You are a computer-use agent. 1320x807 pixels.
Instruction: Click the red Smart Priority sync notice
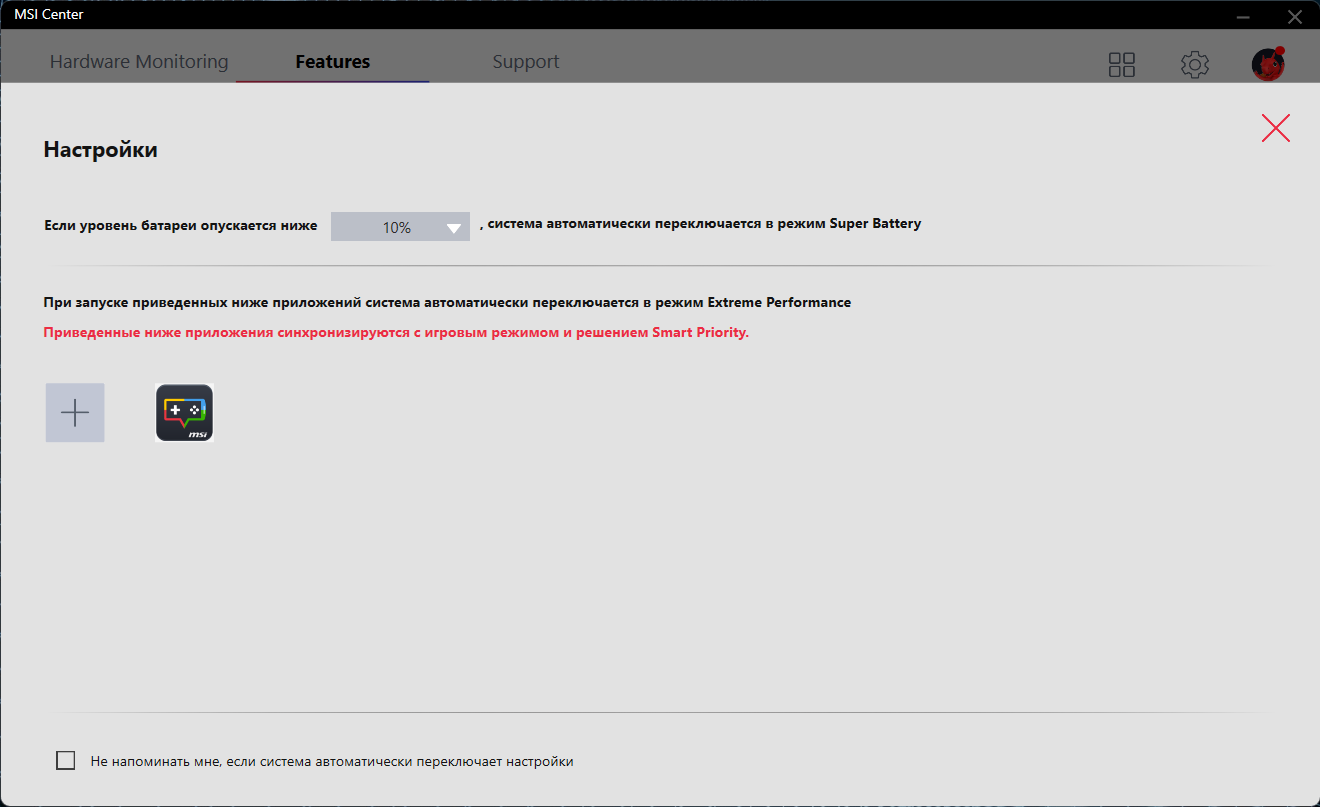(396, 333)
